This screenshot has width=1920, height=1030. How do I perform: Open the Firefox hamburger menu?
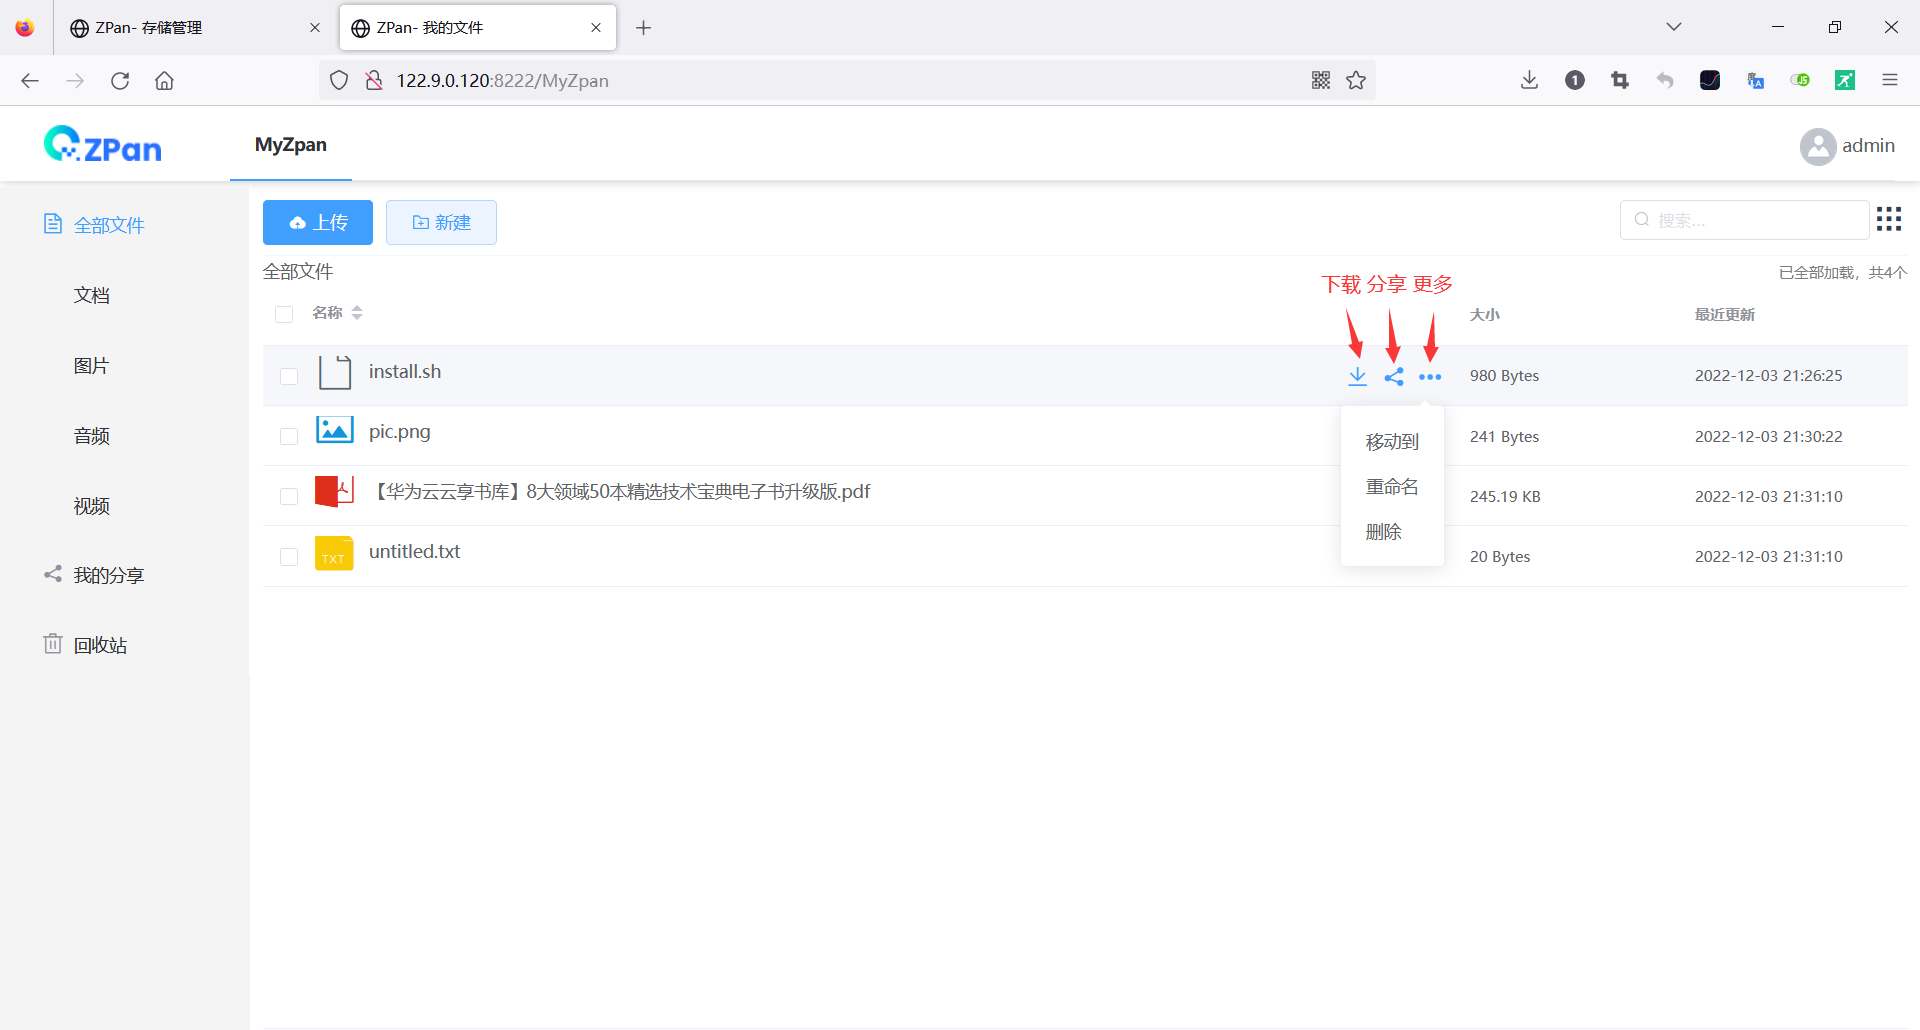click(1890, 80)
